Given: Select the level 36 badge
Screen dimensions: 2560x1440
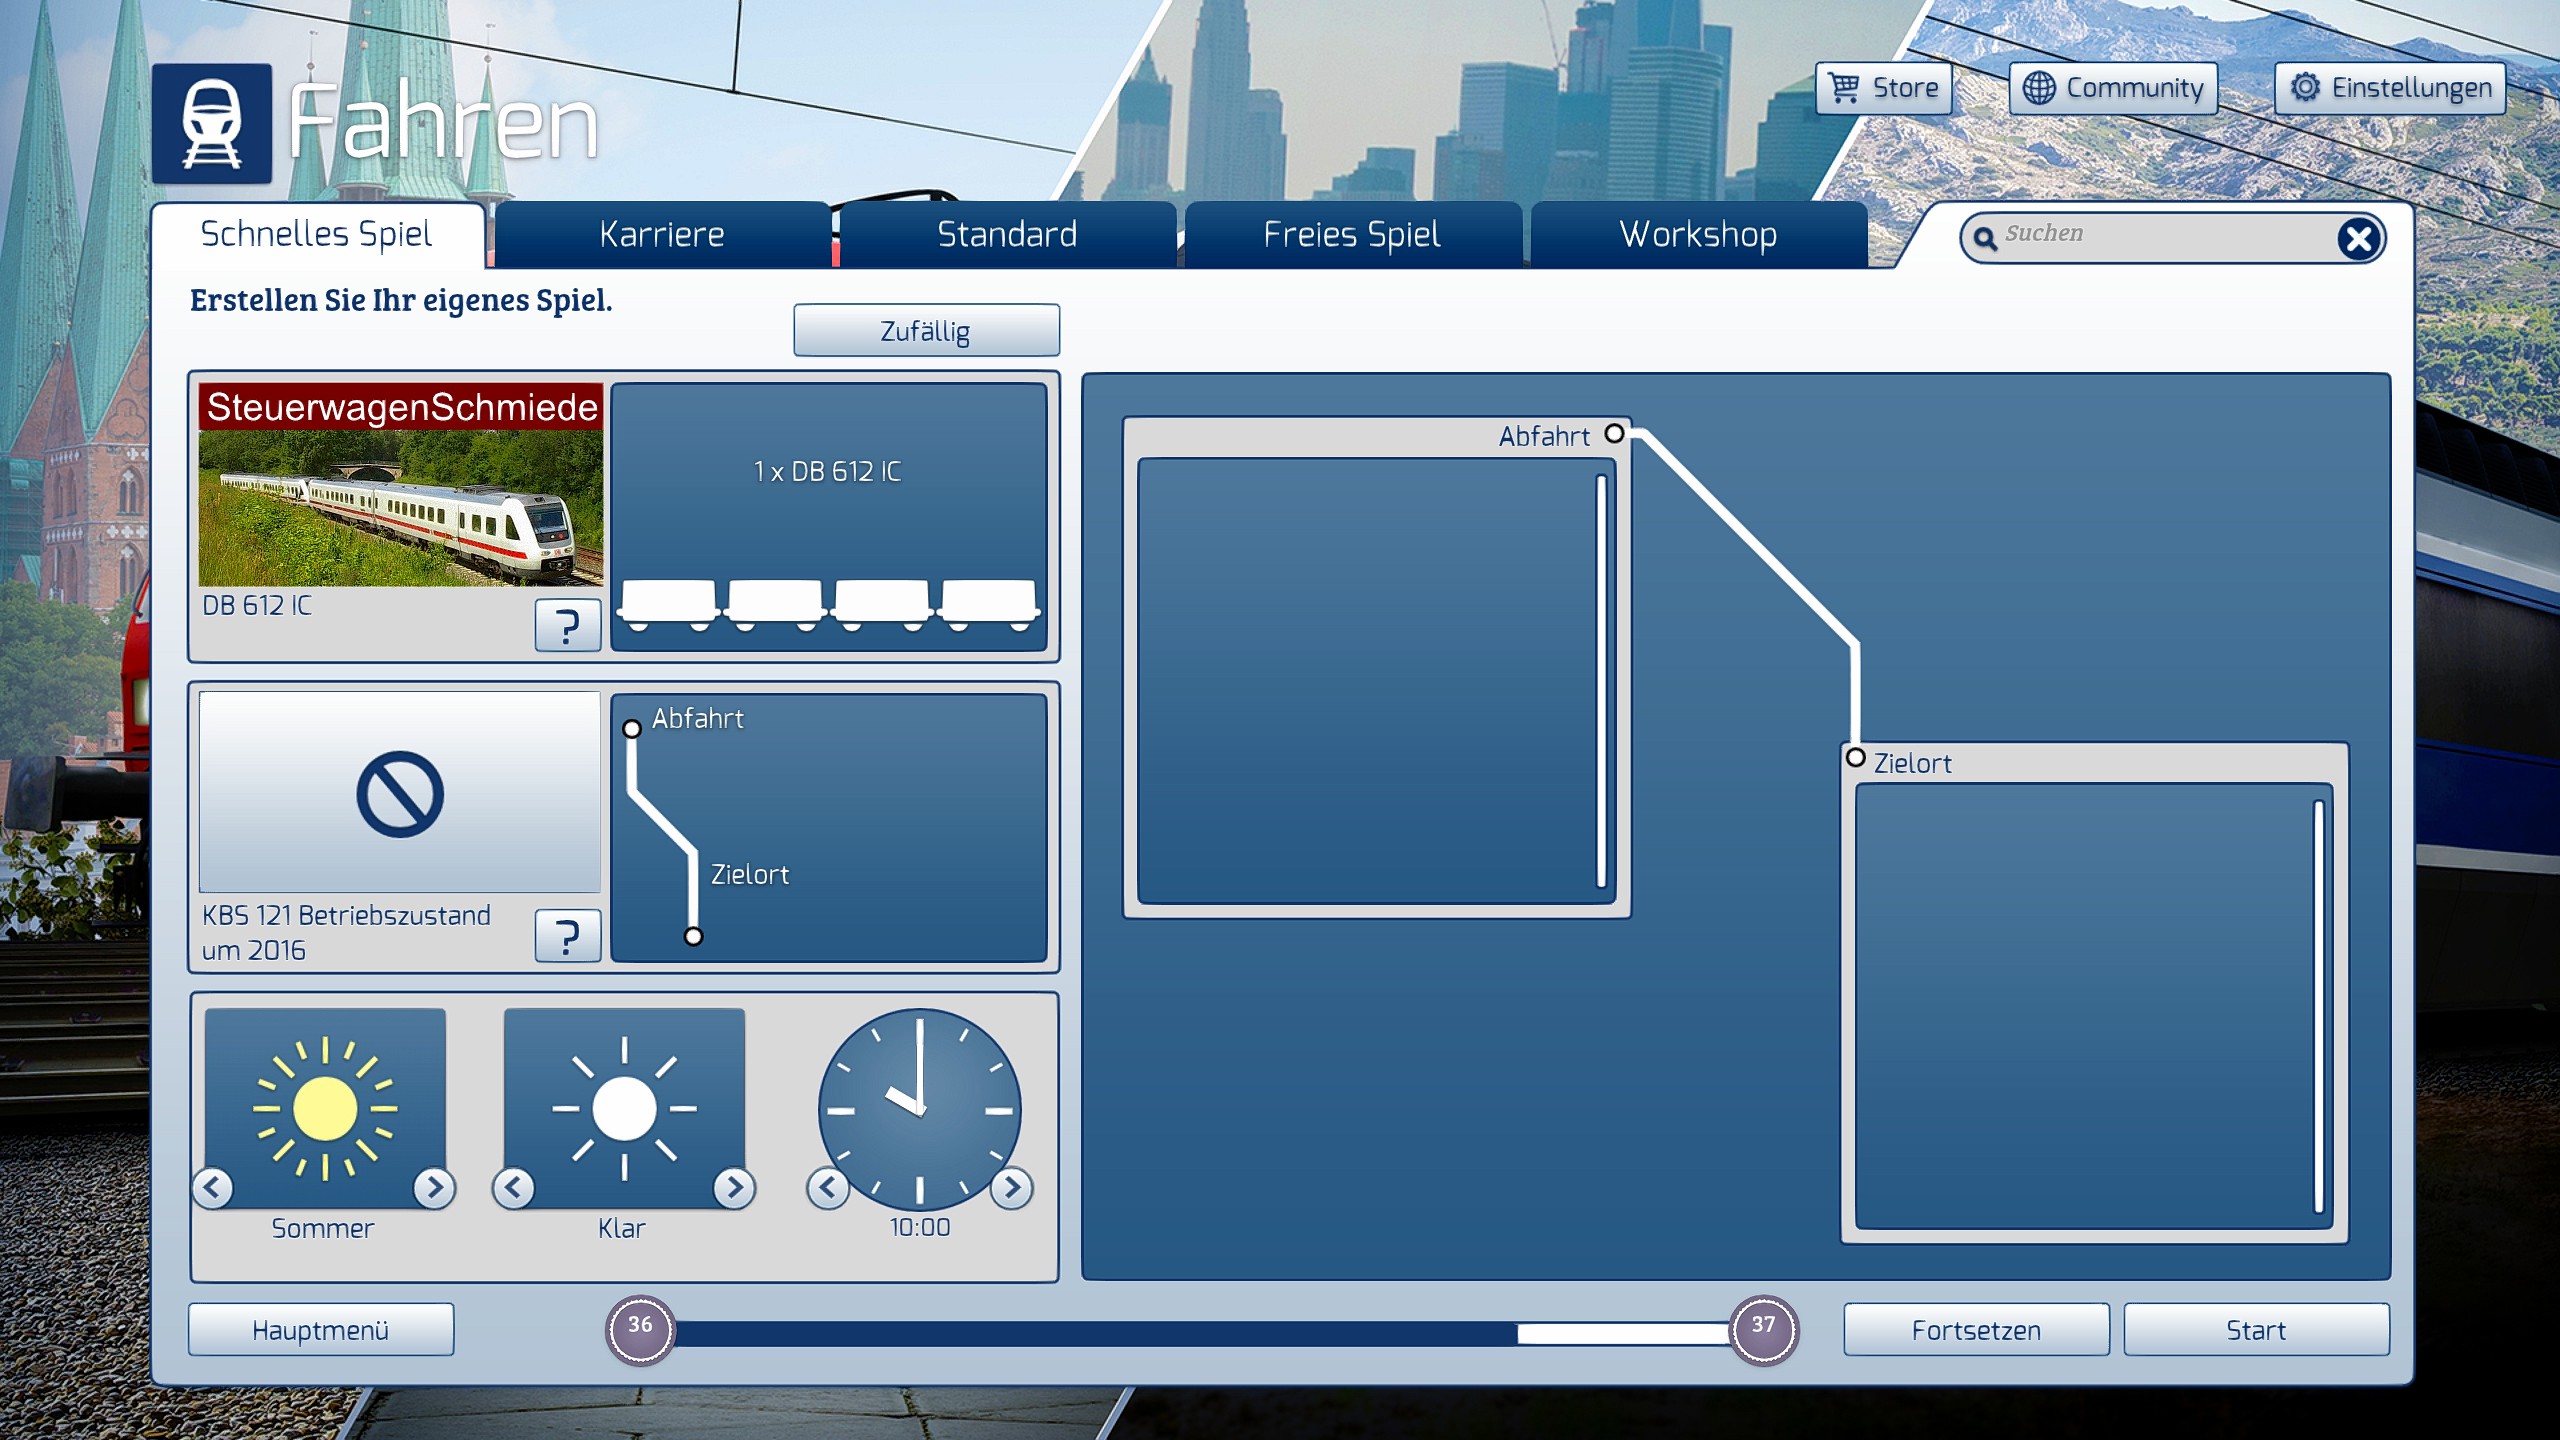Looking at the screenshot, I should pos(640,1329).
